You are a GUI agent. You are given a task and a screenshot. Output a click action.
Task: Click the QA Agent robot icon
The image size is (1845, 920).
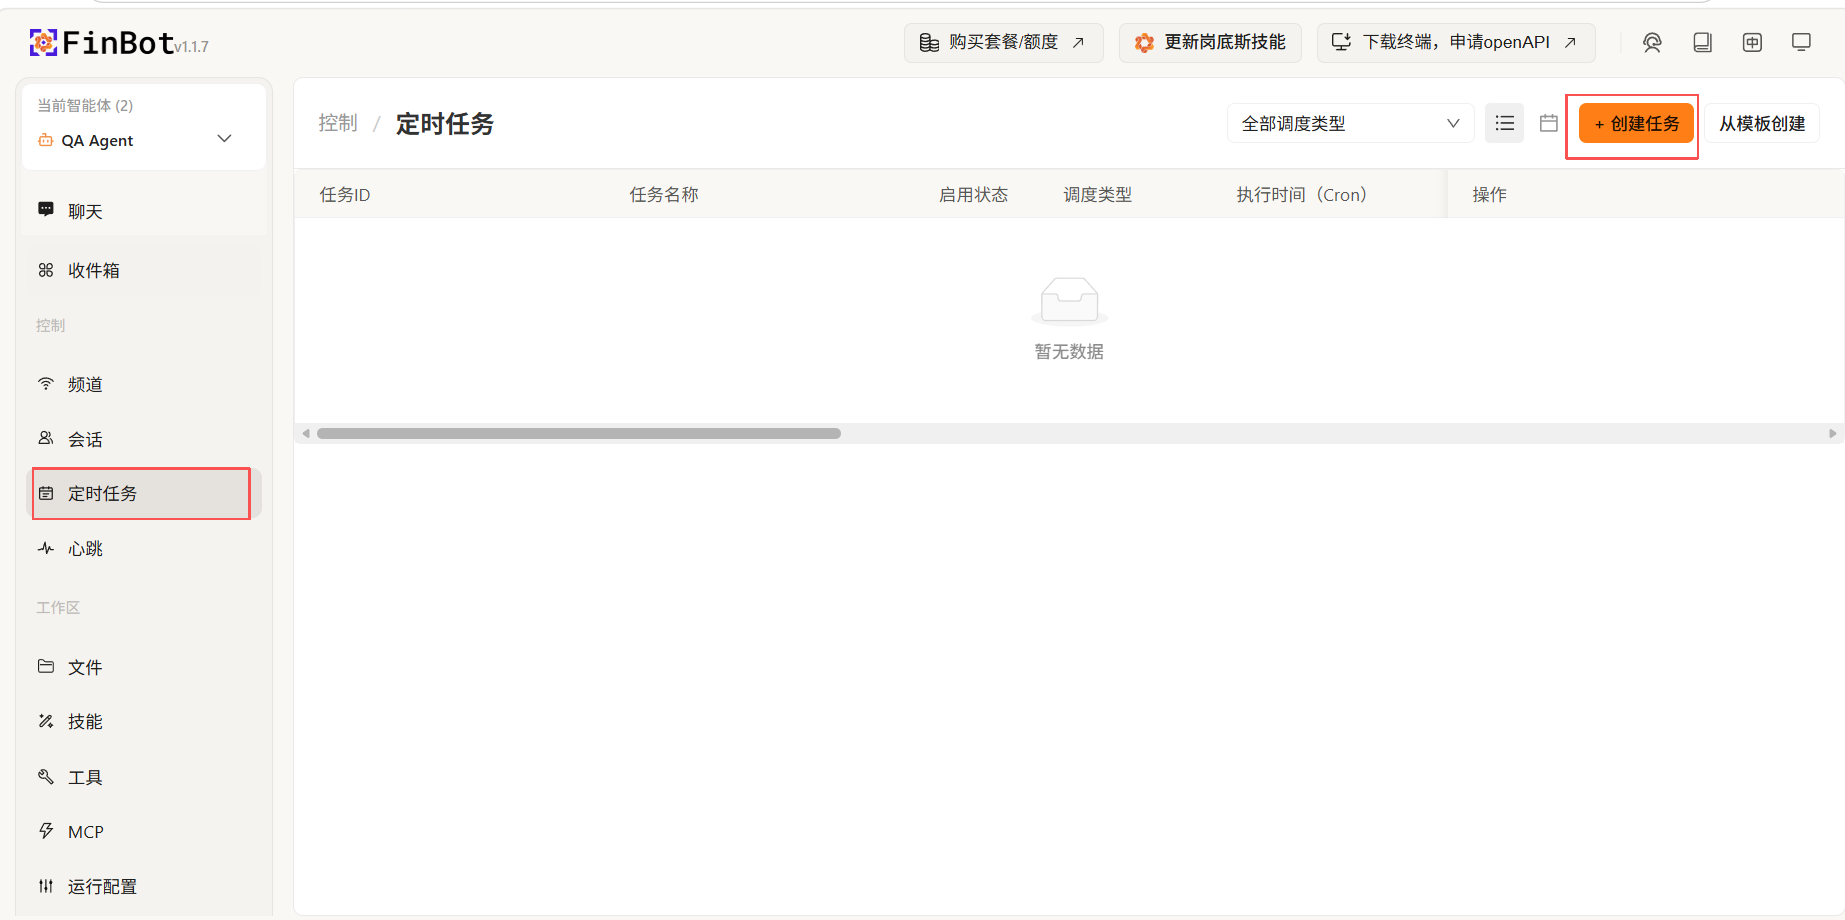pyautogui.click(x=45, y=140)
